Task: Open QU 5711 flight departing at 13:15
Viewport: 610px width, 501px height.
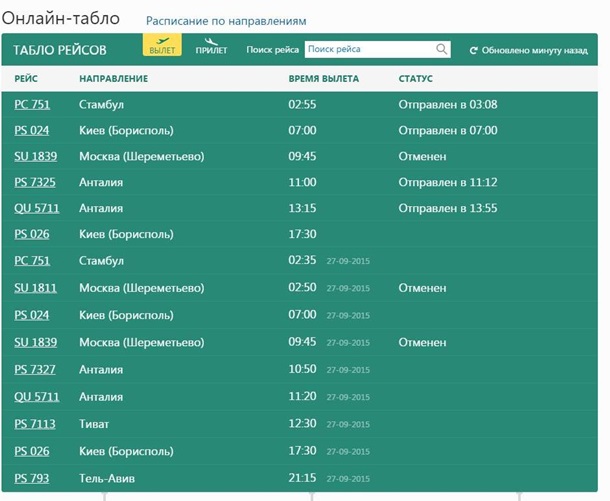Action: tap(35, 208)
